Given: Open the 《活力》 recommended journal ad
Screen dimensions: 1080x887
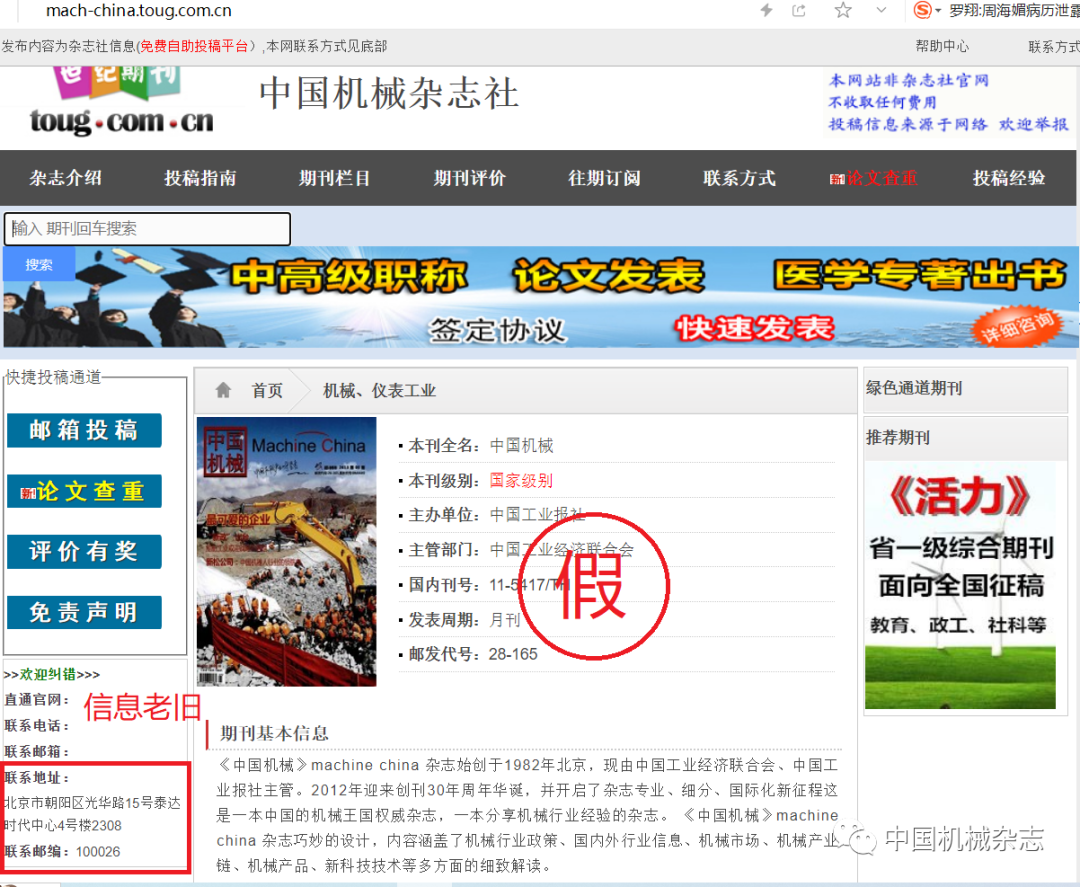Looking at the screenshot, I should [x=960, y=585].
